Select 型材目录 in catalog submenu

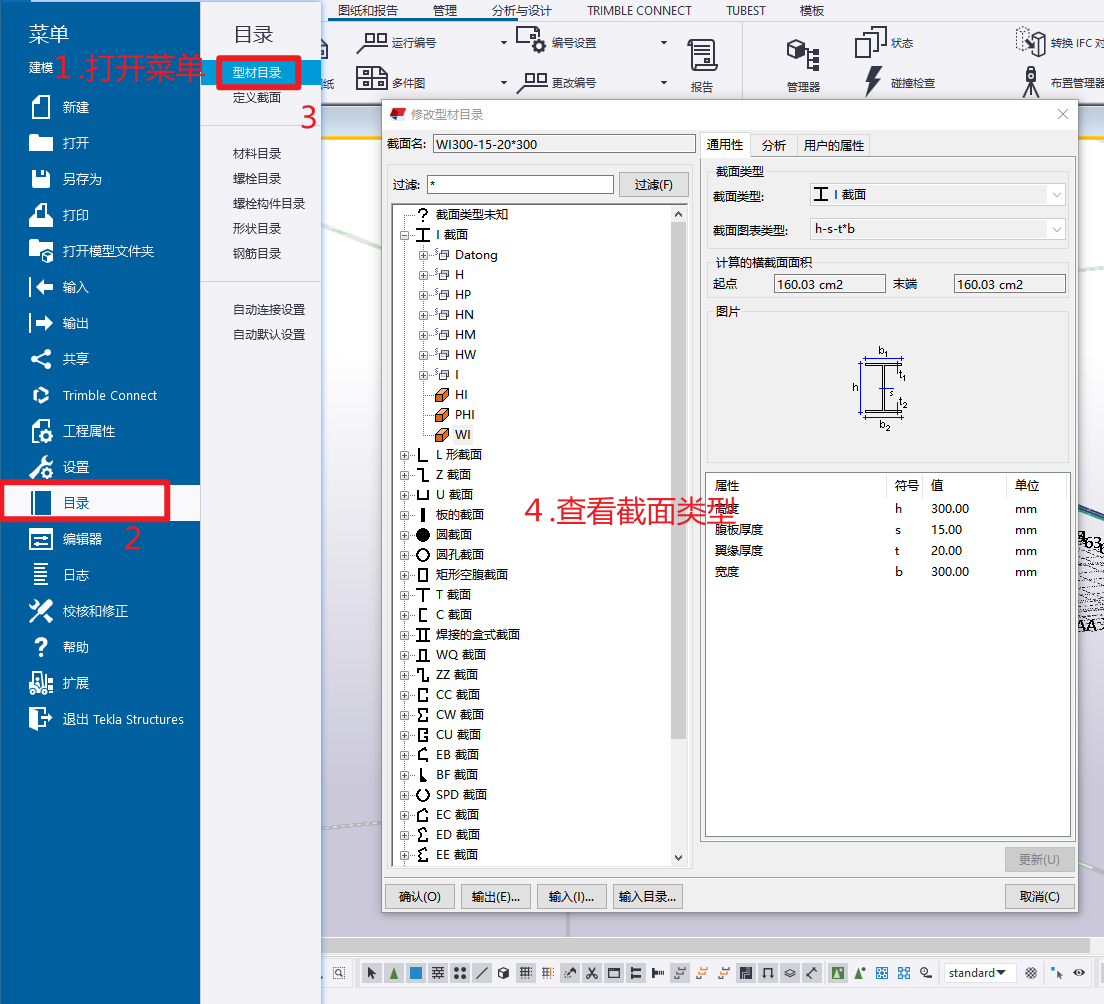257,73
